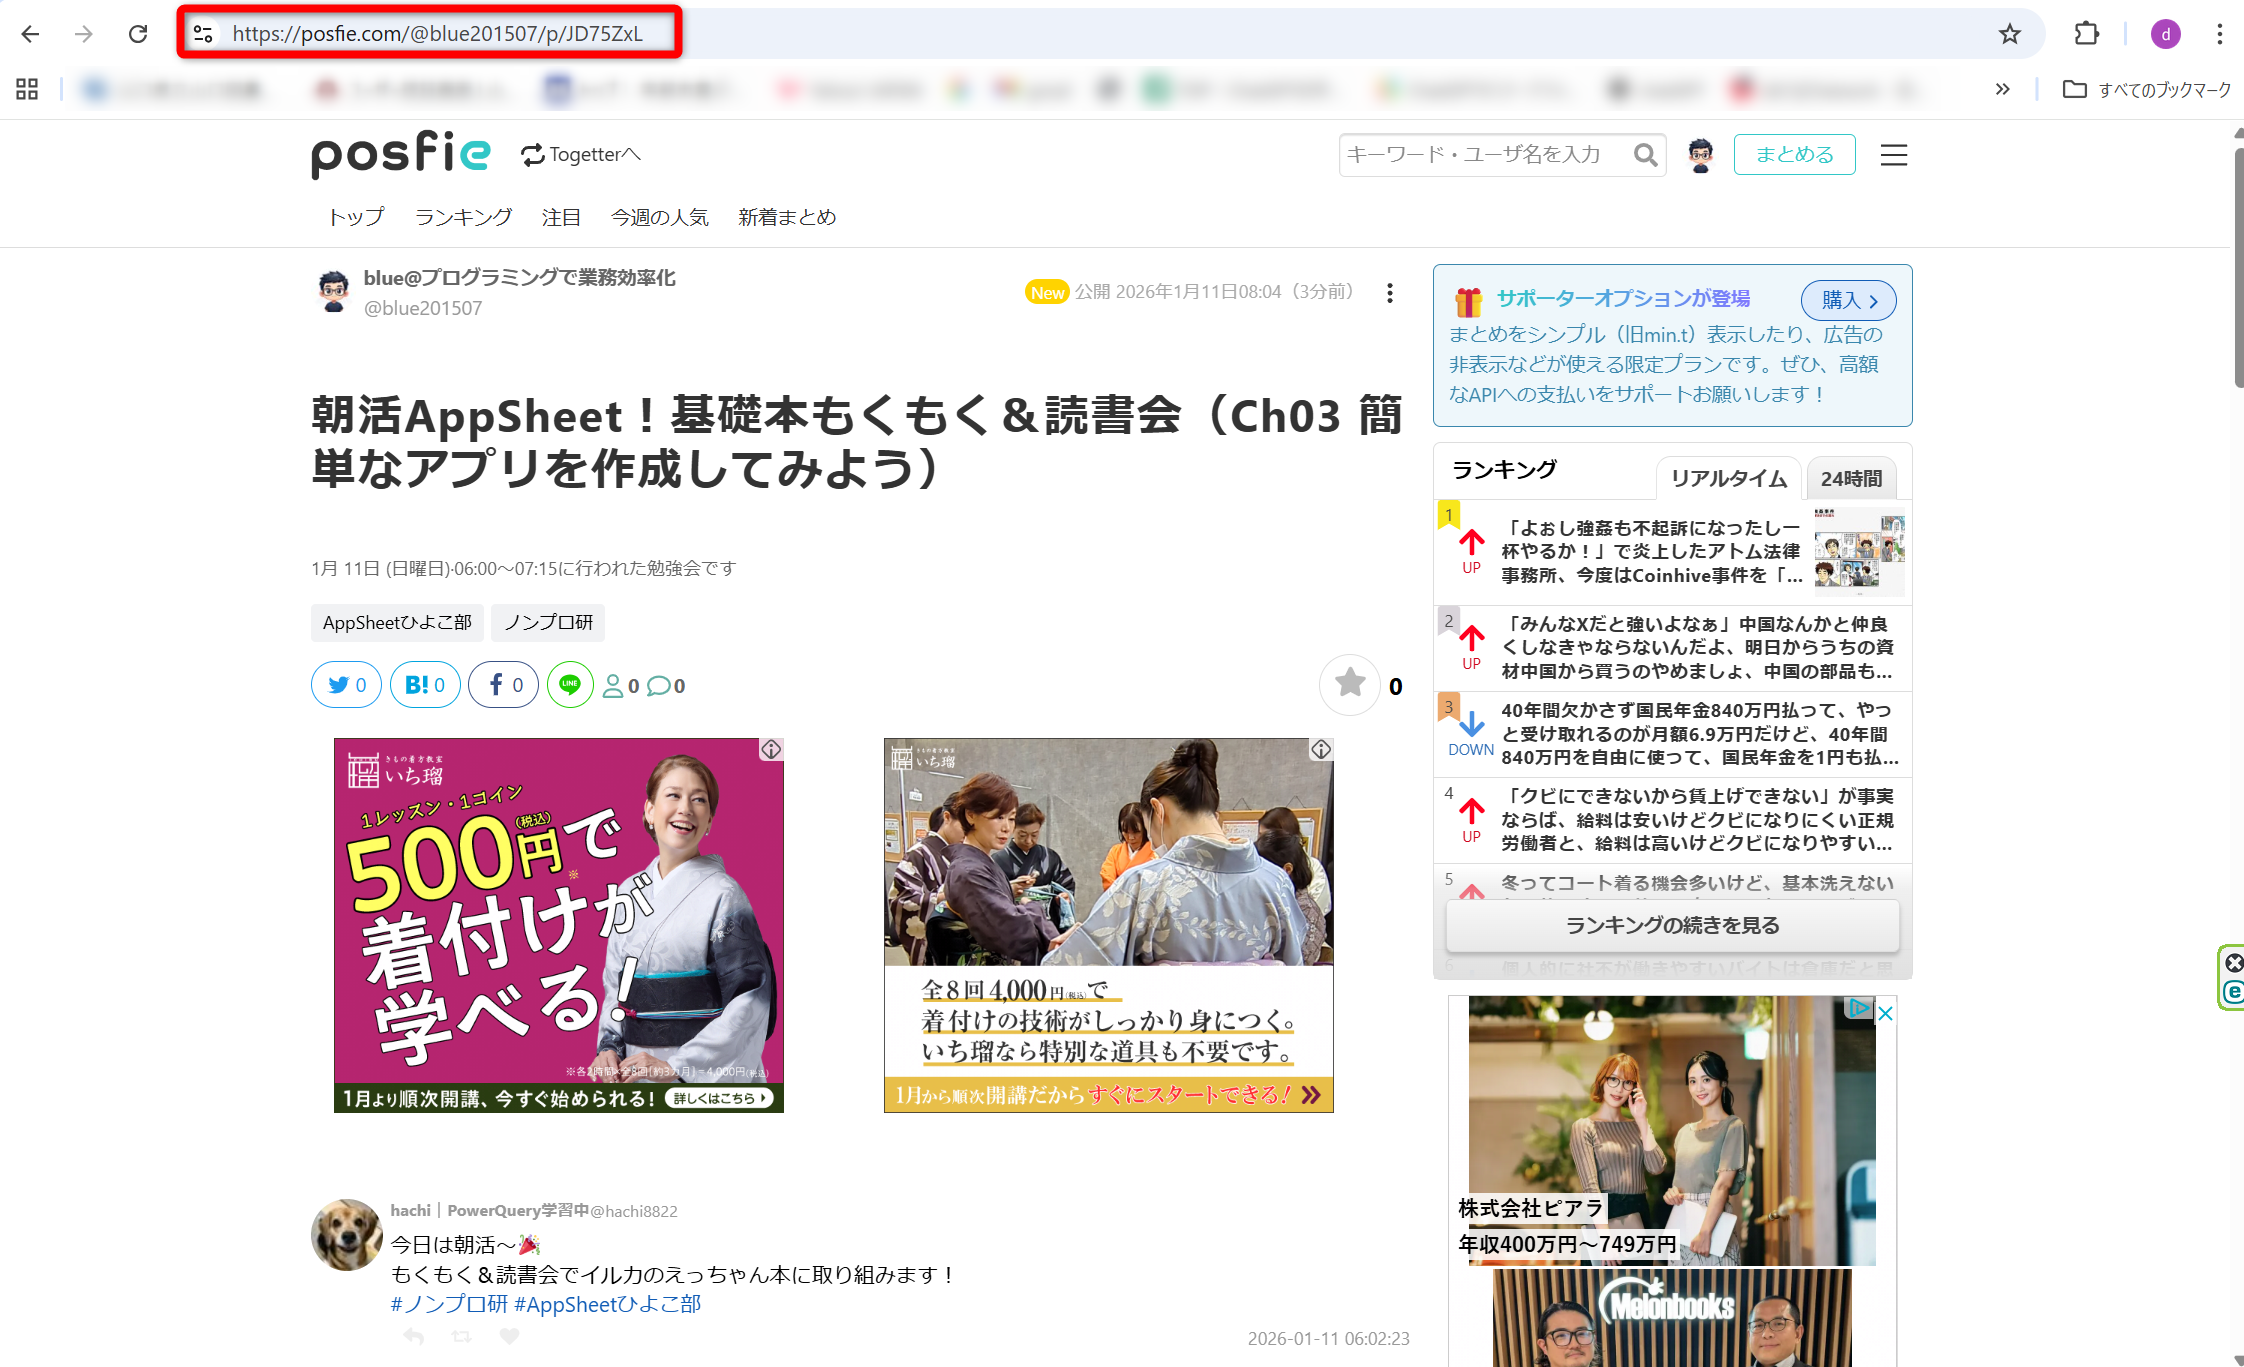
Task: Click the Twitter share icon button
Action: coord(345,685)
